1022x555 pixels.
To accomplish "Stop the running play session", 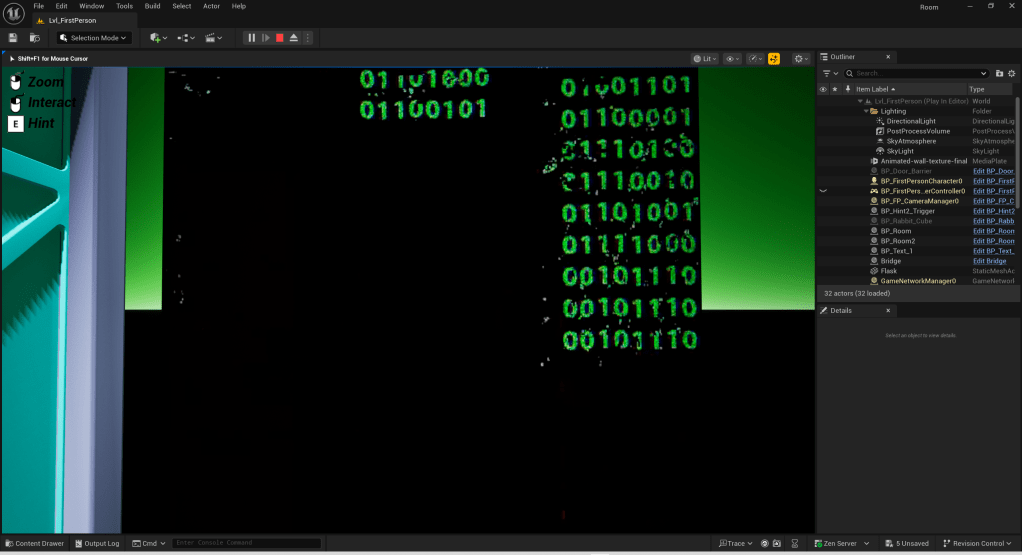I will click(280, 38).
